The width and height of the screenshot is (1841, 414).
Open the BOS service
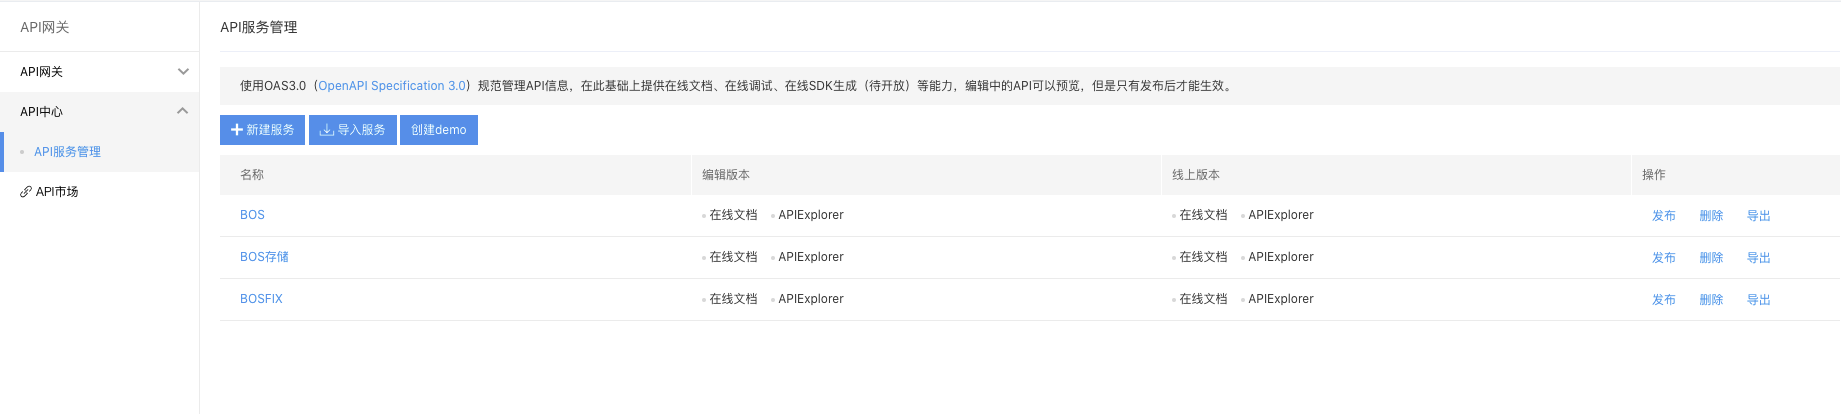point(252,215)
